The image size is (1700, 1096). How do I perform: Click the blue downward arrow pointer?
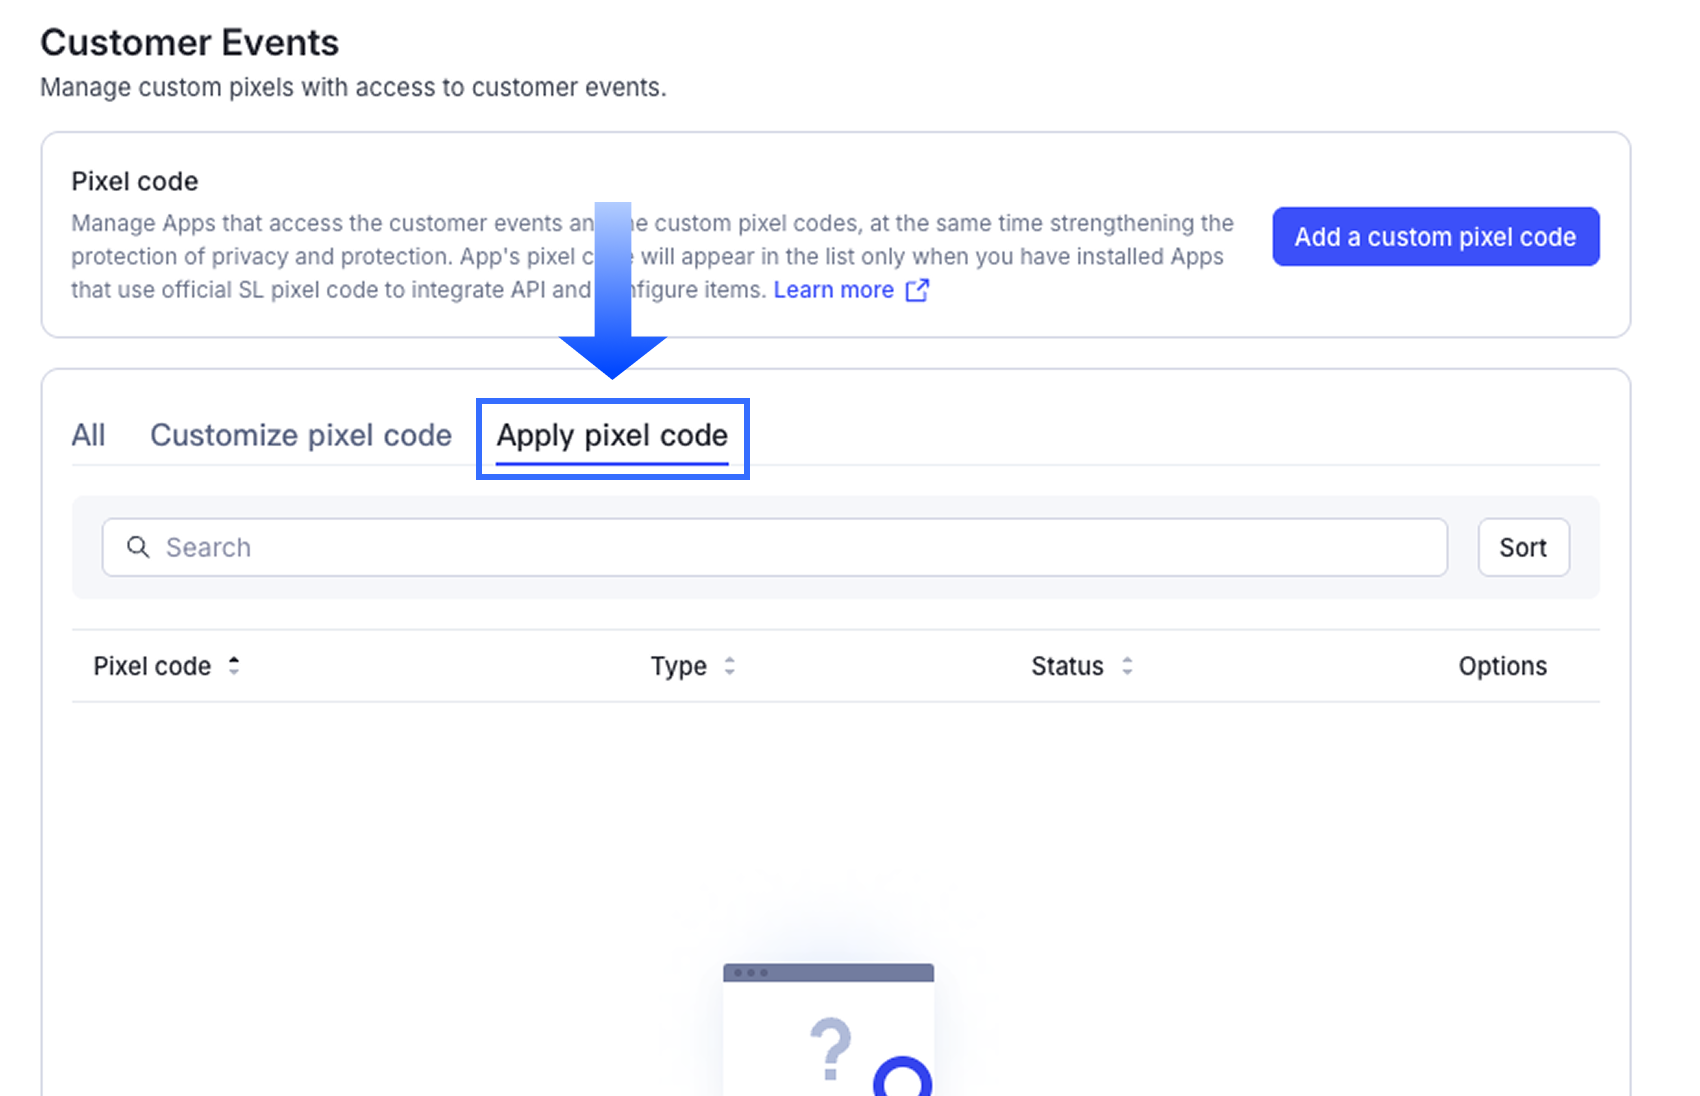(x=613, y=300)
